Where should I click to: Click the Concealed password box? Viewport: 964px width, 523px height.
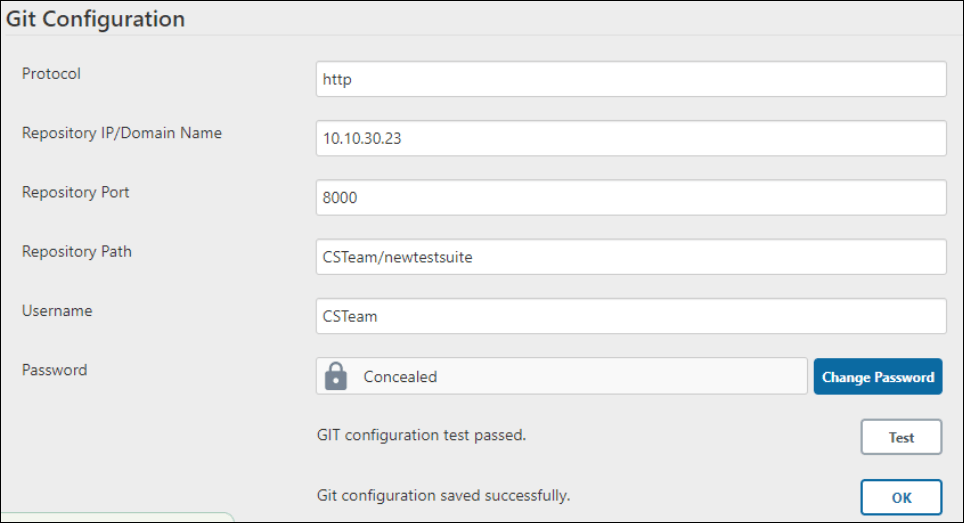(561, 376)
